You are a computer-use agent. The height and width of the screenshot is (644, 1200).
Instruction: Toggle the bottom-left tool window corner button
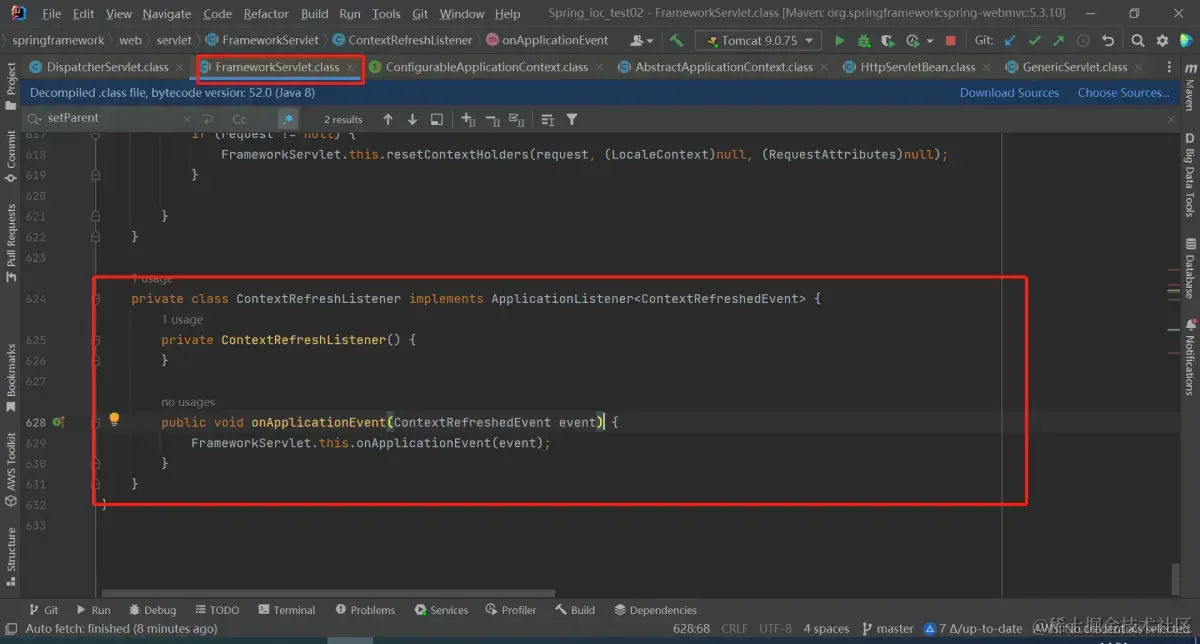tap(11, 629)
